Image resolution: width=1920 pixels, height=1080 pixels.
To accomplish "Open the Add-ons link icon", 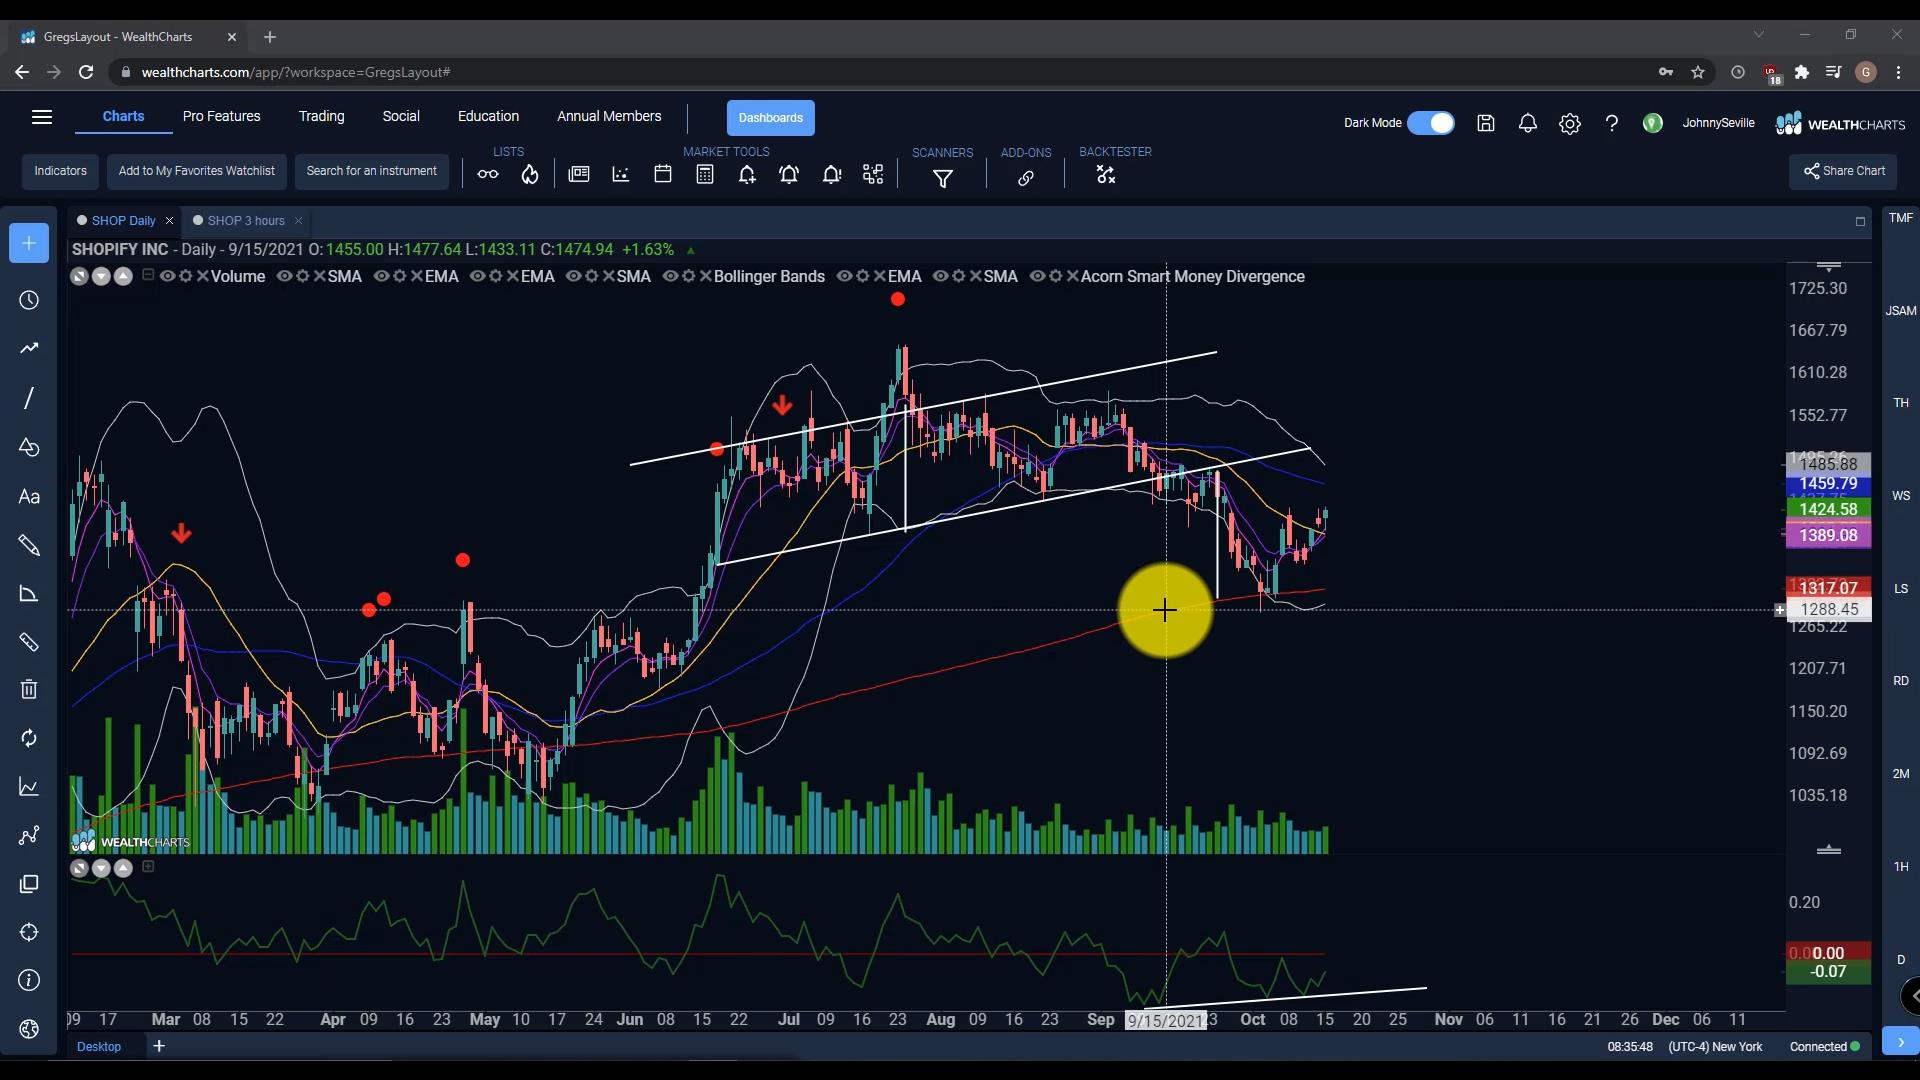I will tap(1026, 179).
